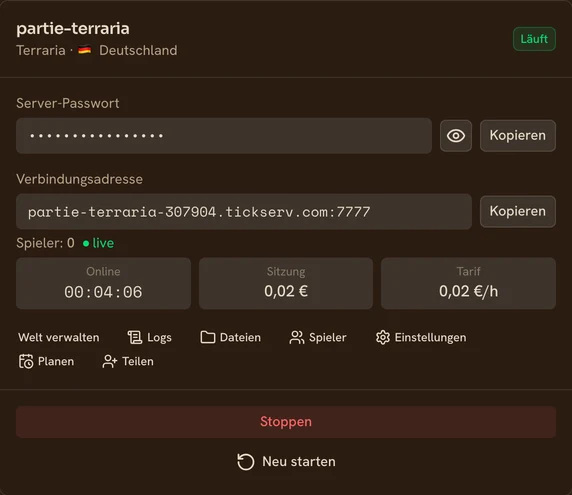
Task: Stop the server with Stoppen
Action: click(286, 422)
